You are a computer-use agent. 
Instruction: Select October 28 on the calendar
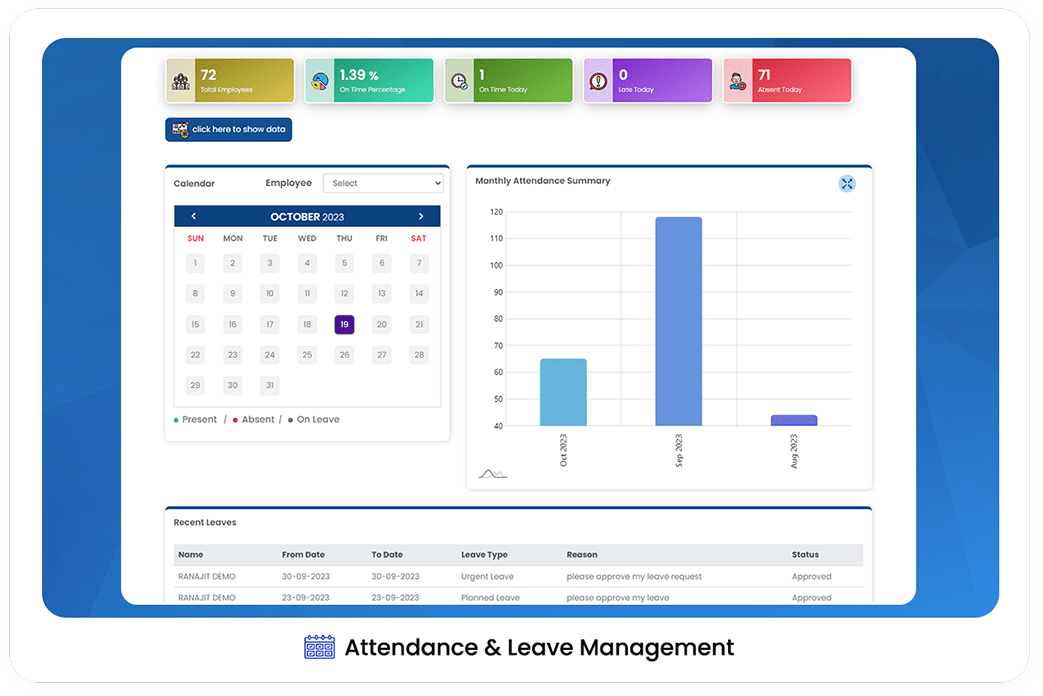419,355
